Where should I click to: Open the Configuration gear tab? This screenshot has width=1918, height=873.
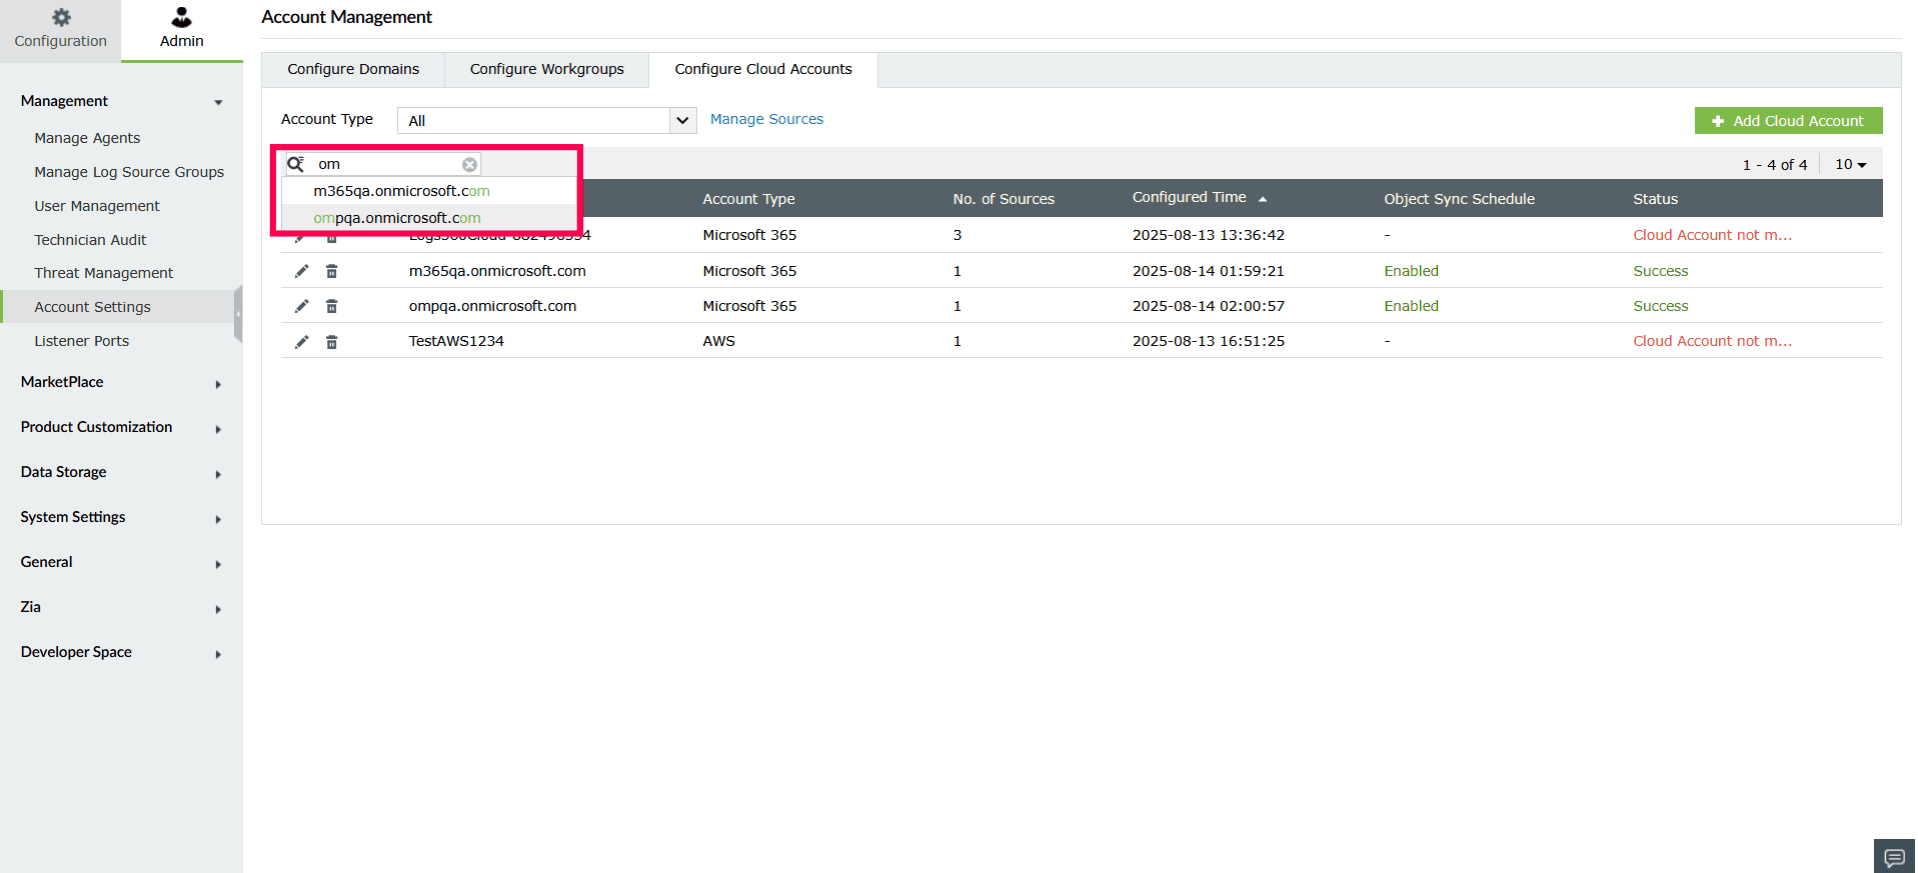click(60, 30)
